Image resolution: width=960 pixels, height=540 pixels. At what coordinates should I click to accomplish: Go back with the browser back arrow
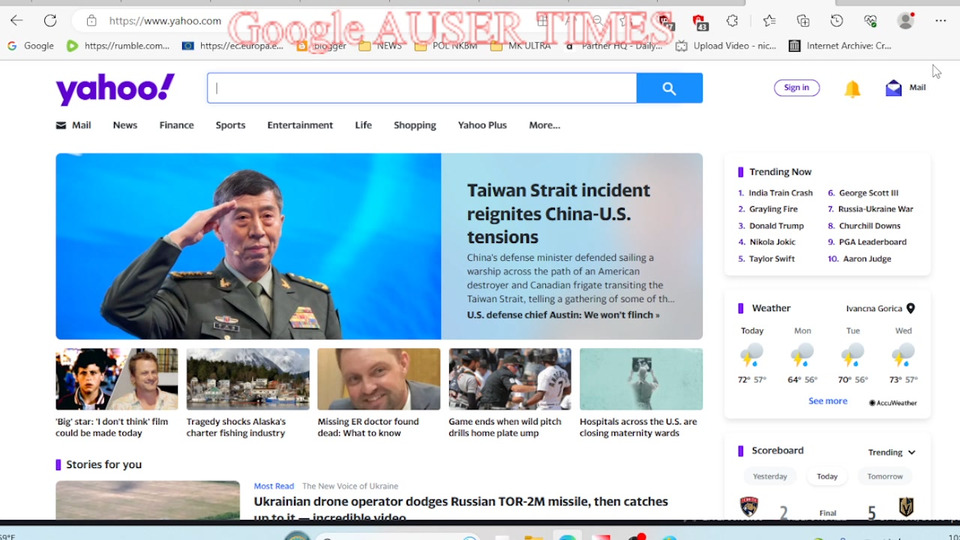click(x=17, y=20)
